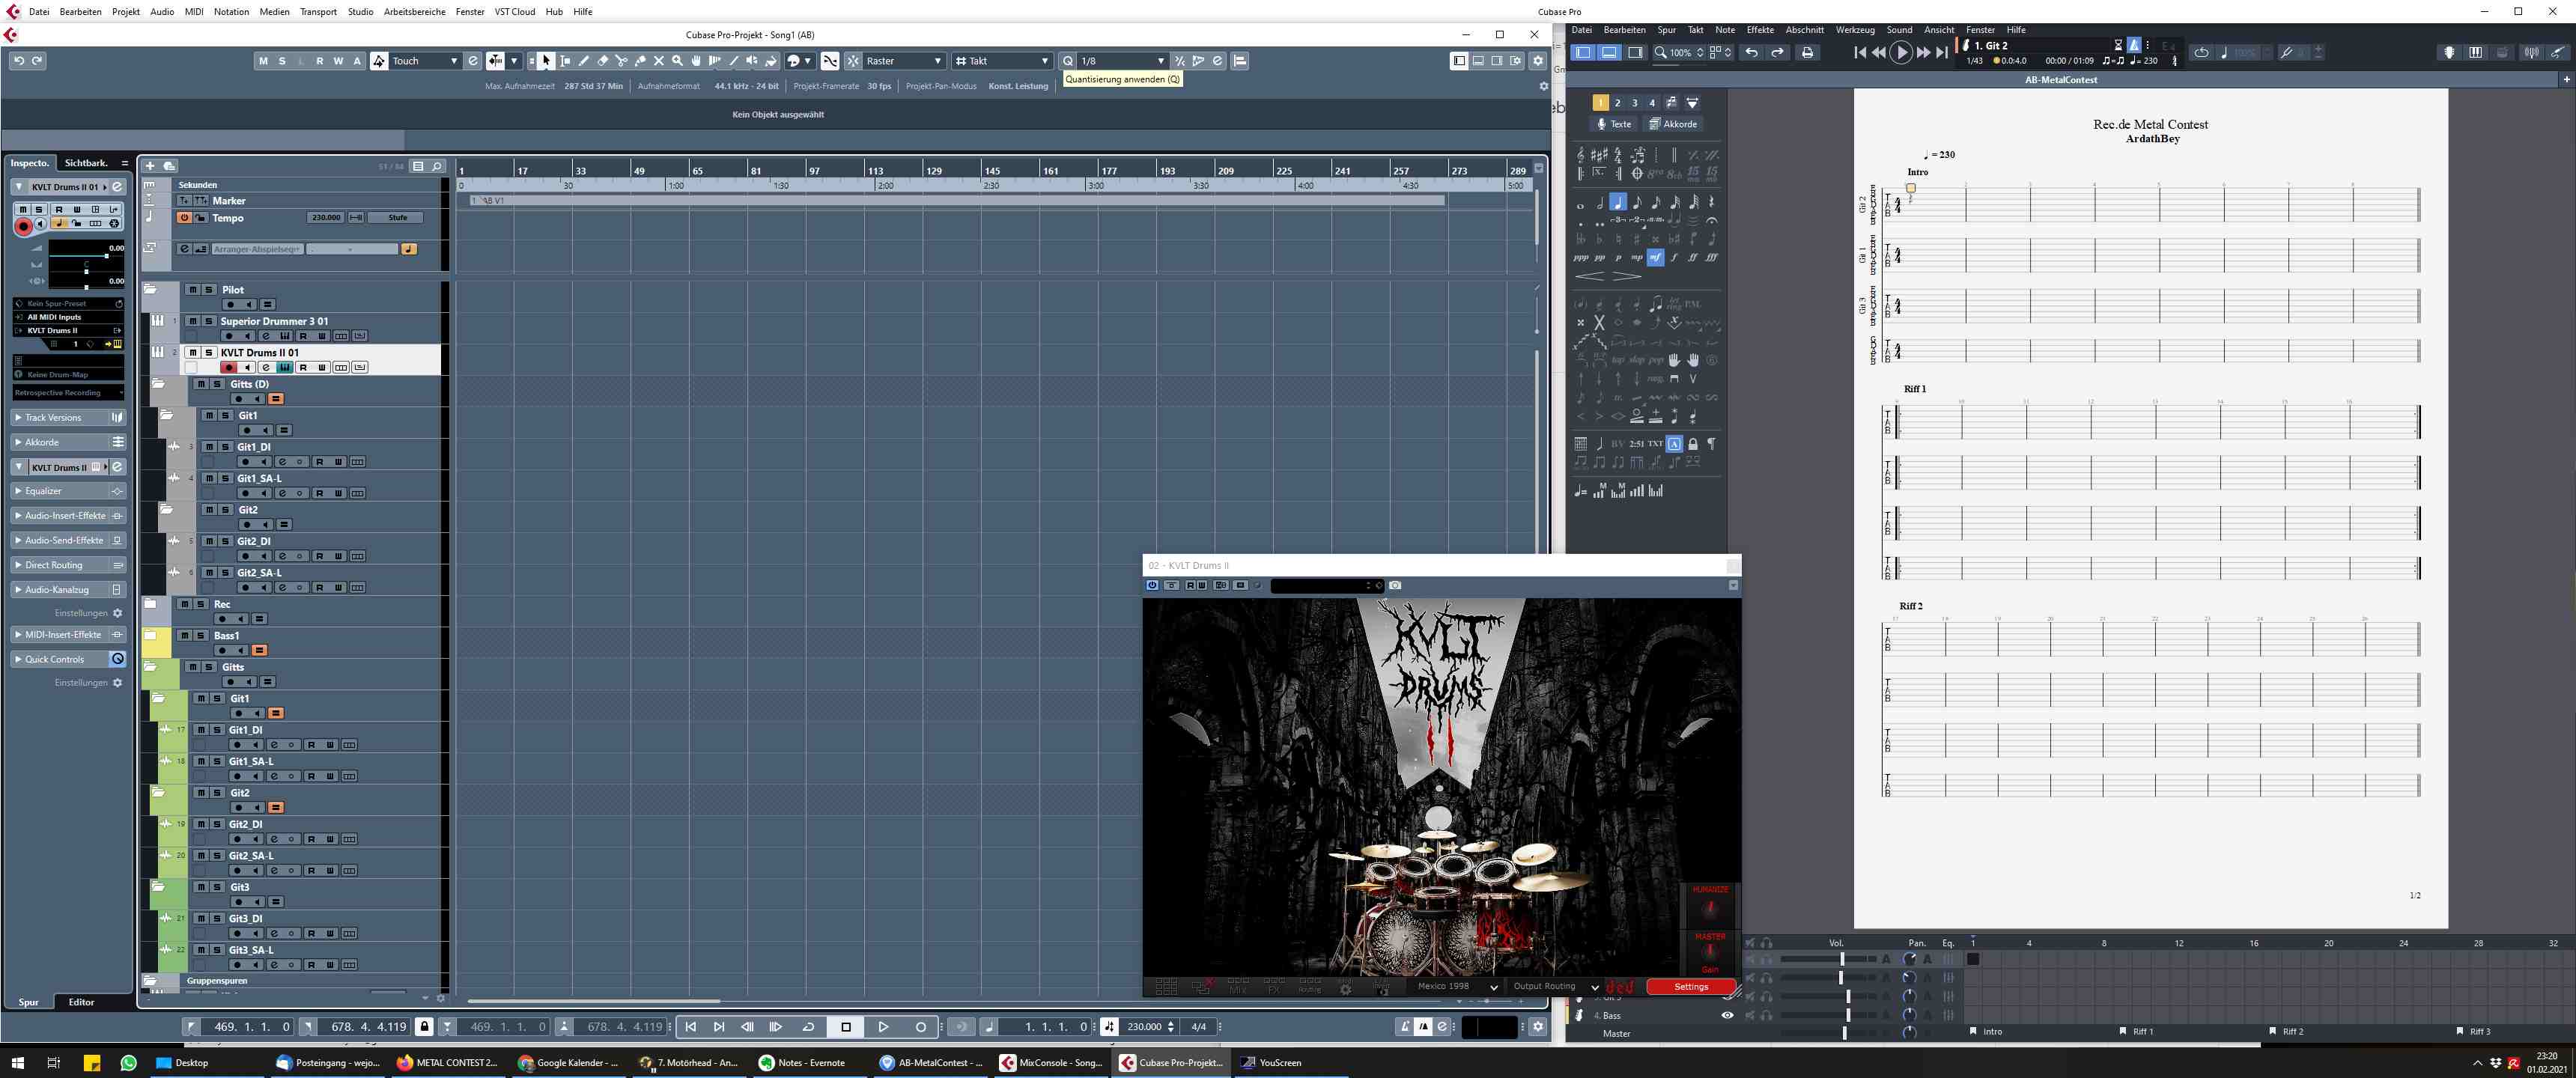Select the Object Selection arrow tool in Cubase

coord(546,61)
